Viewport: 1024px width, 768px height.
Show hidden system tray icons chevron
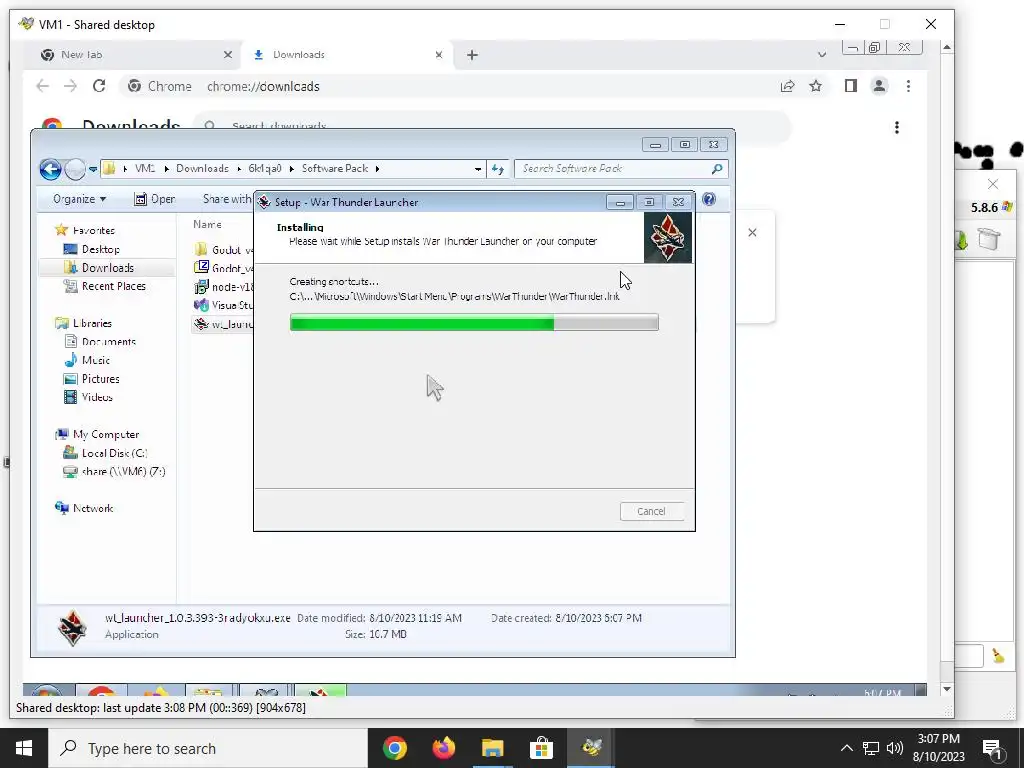(846, 748)
